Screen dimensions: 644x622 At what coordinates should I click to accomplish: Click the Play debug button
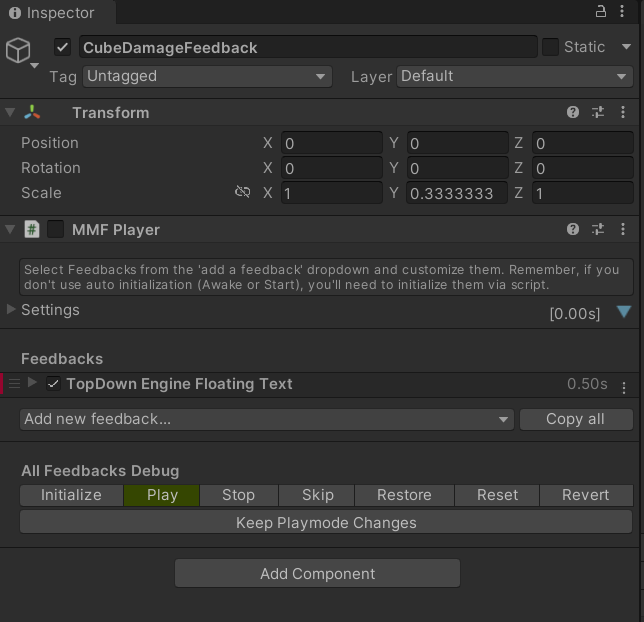162,495
